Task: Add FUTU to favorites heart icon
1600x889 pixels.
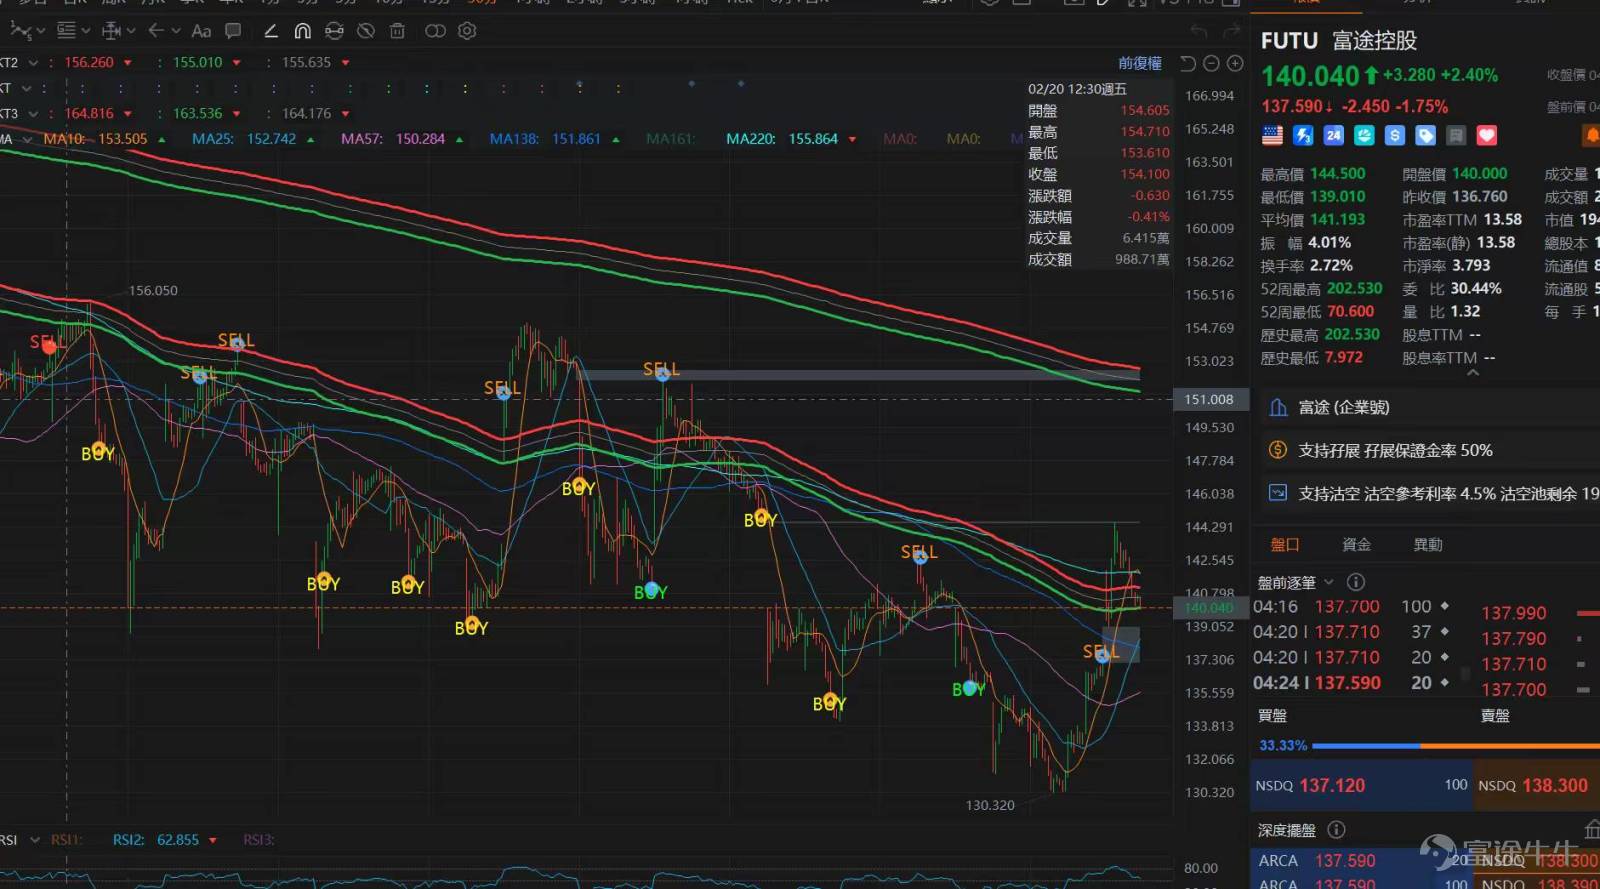Action: [1487, 135]
